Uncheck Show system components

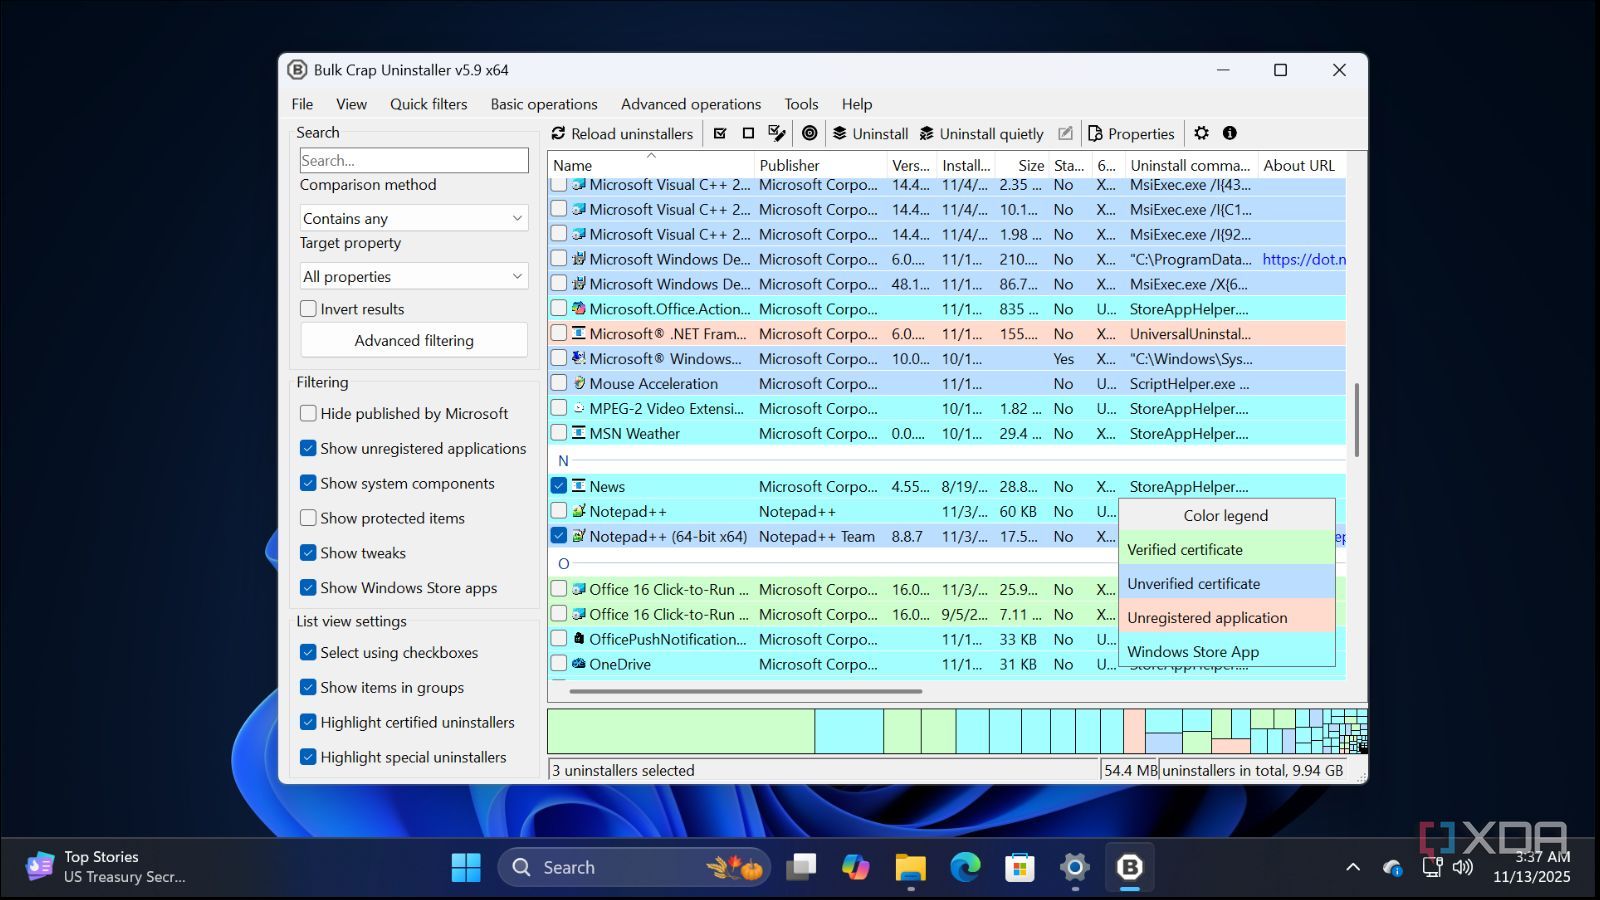click(309, 483)
